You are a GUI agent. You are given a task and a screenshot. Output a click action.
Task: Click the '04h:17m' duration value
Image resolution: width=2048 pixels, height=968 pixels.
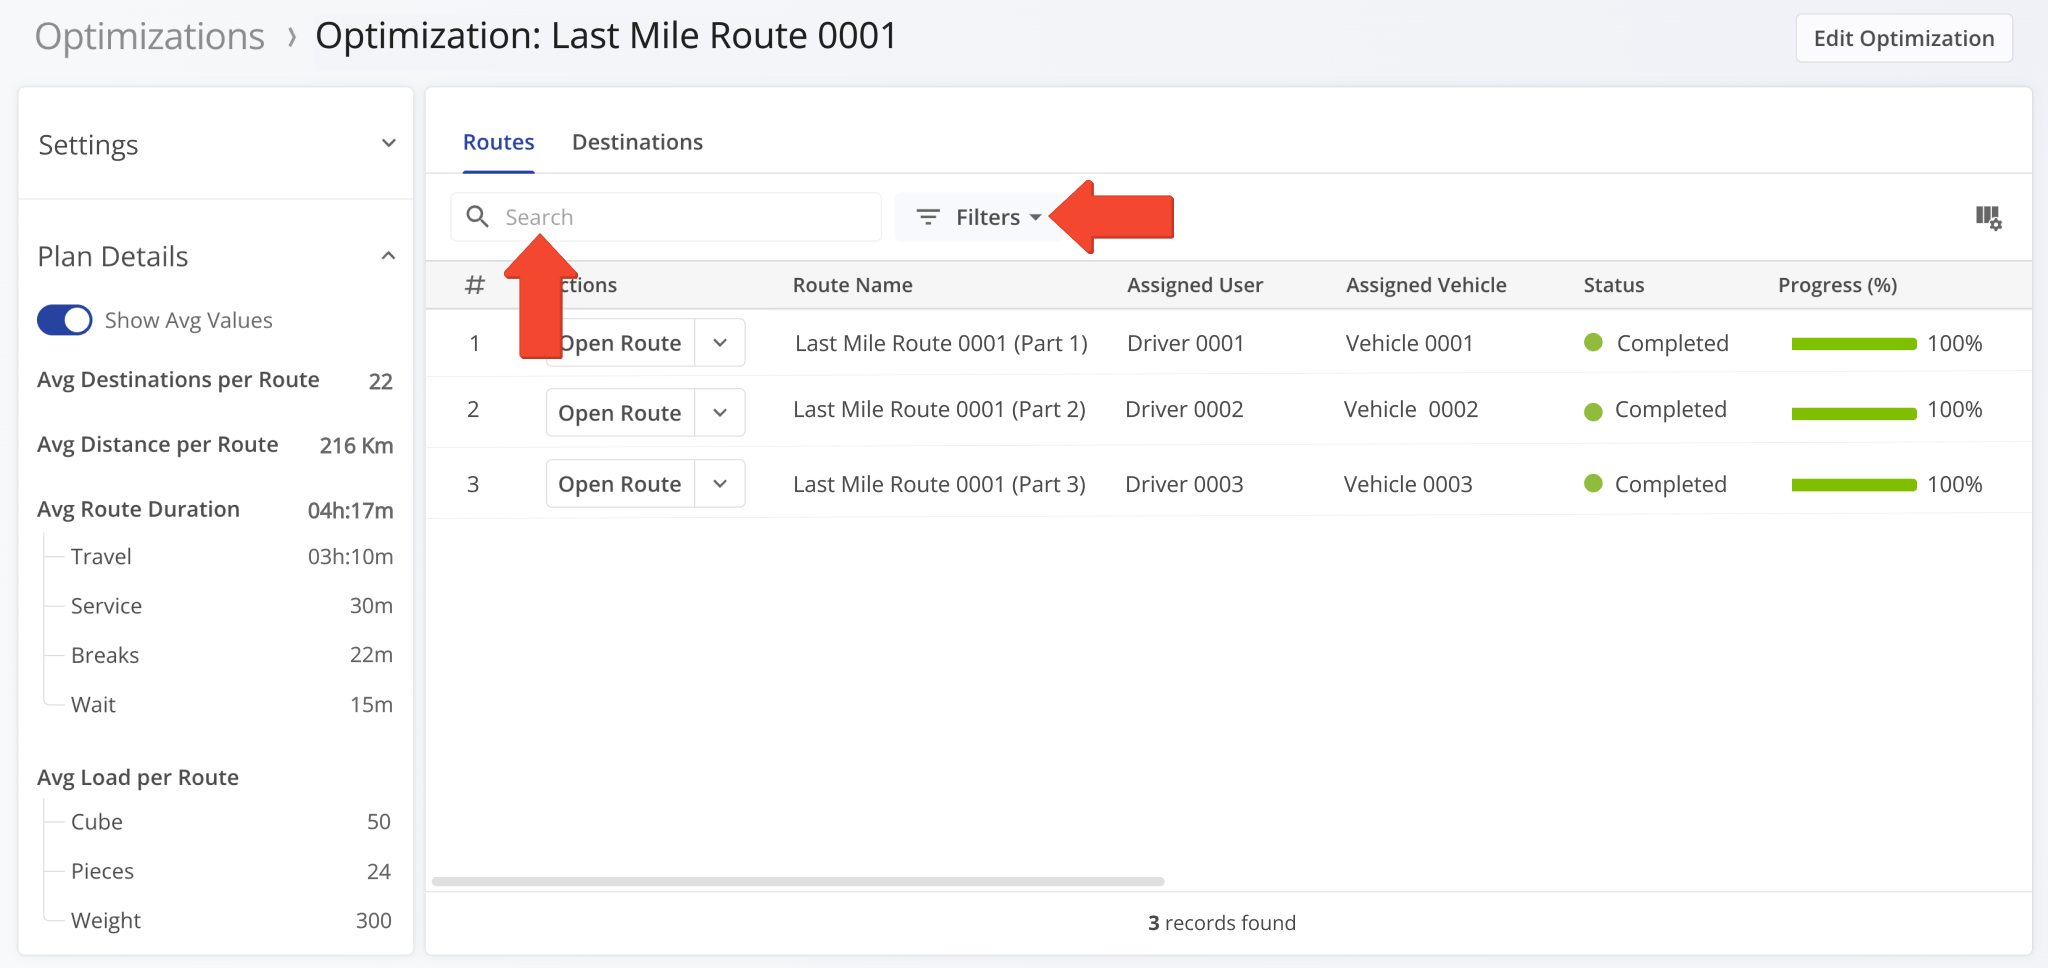[x=350, y=510]
